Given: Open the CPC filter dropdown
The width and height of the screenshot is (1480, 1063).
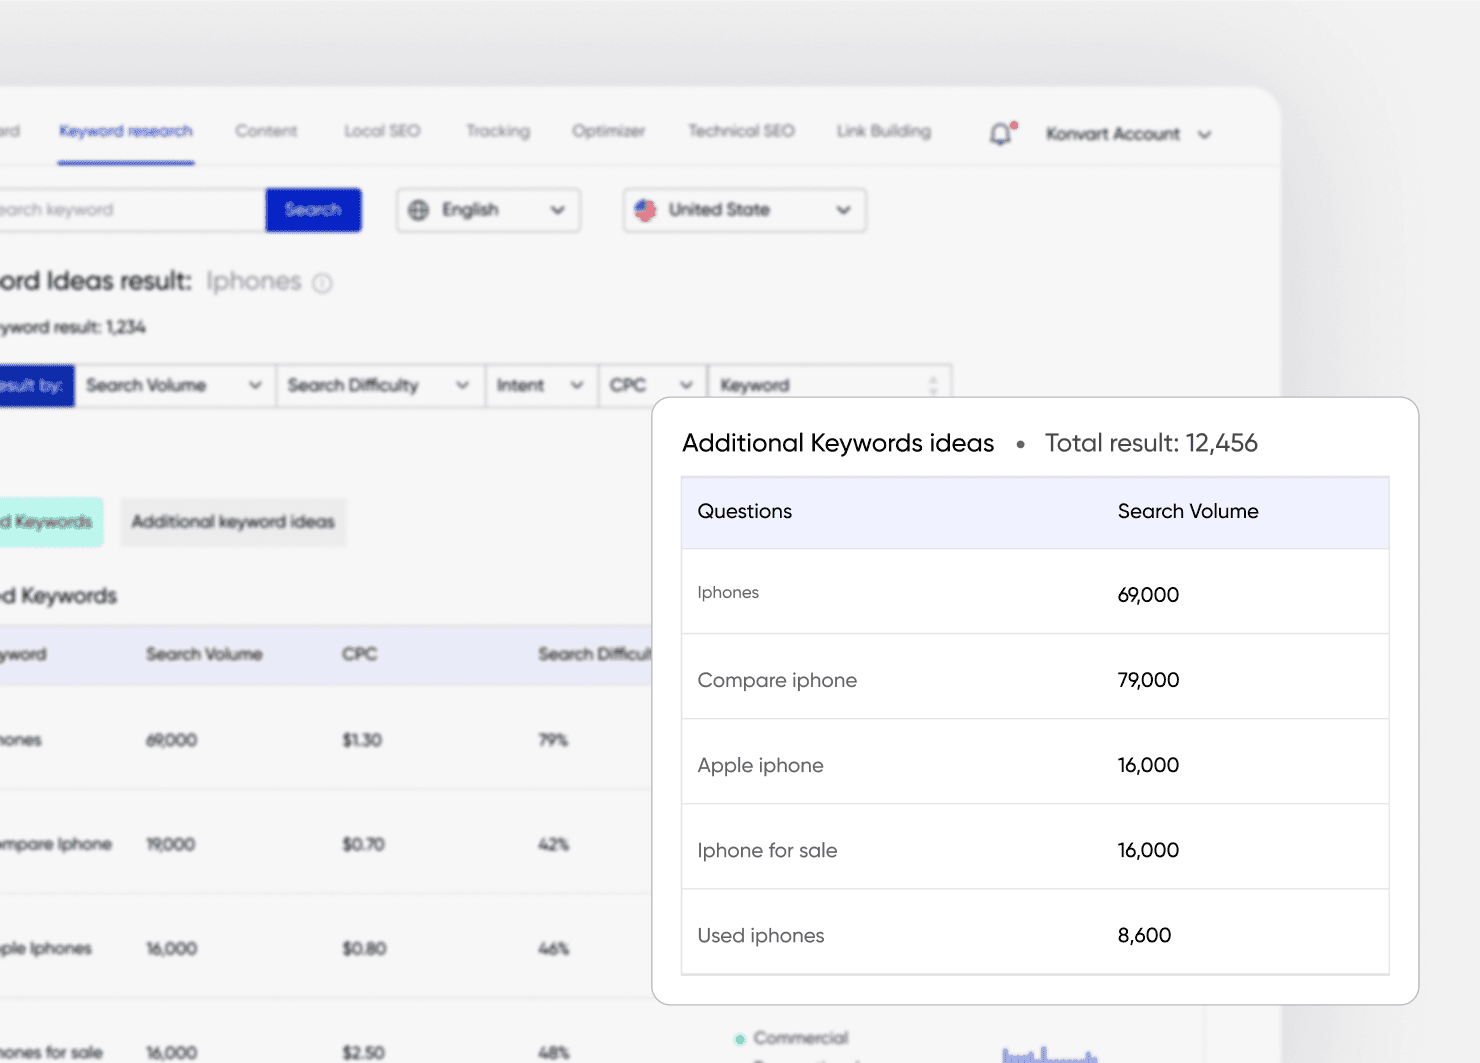Looking at the screenshot, I should coord(651,385).
